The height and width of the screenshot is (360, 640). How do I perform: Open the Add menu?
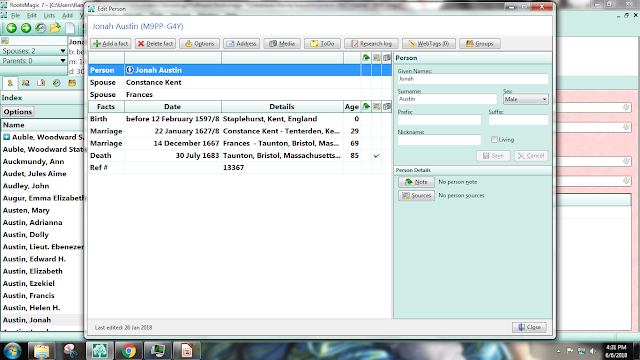[x=67, y=16]
